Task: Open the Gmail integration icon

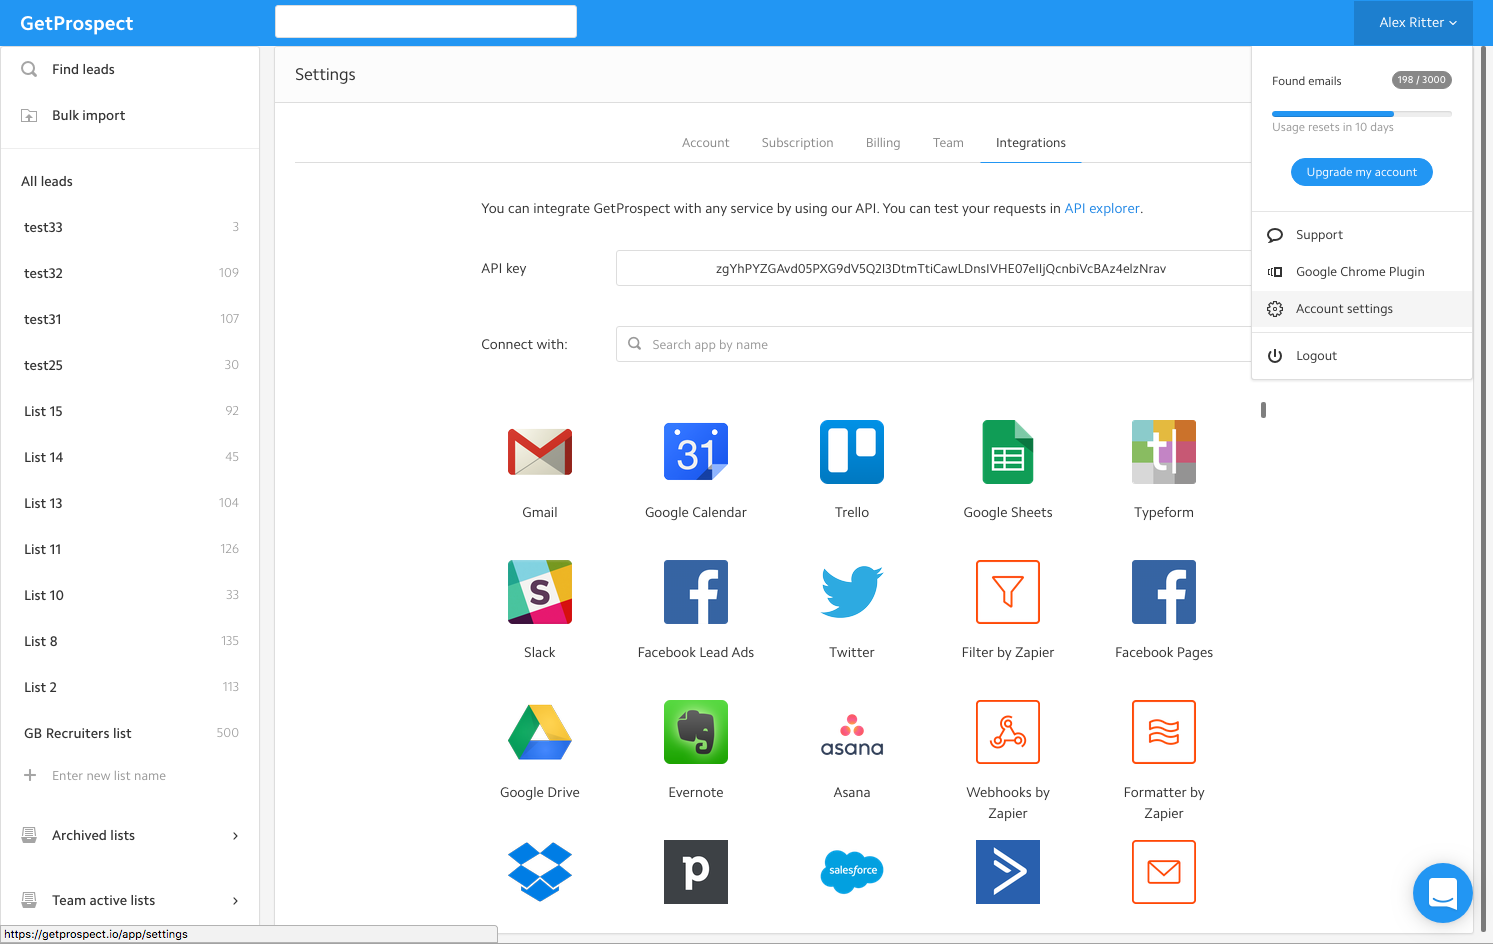Action: [x=540, y=452]
